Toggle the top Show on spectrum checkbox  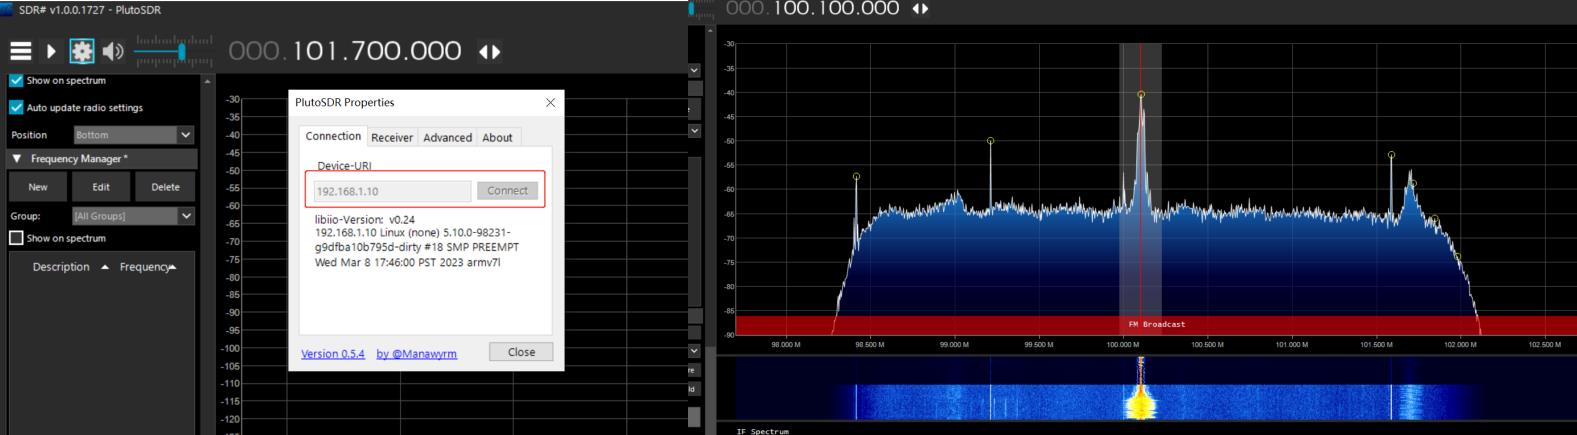16,80
